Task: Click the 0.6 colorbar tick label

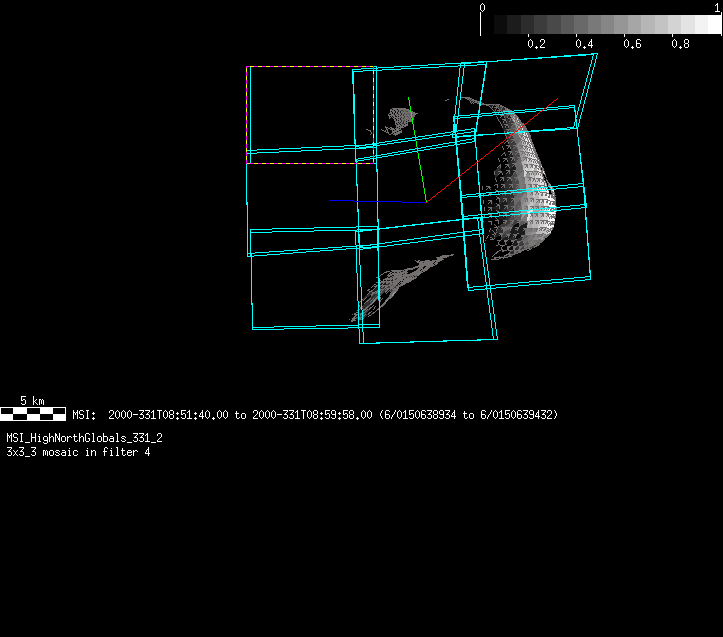Action: click(x=632, y=44)
